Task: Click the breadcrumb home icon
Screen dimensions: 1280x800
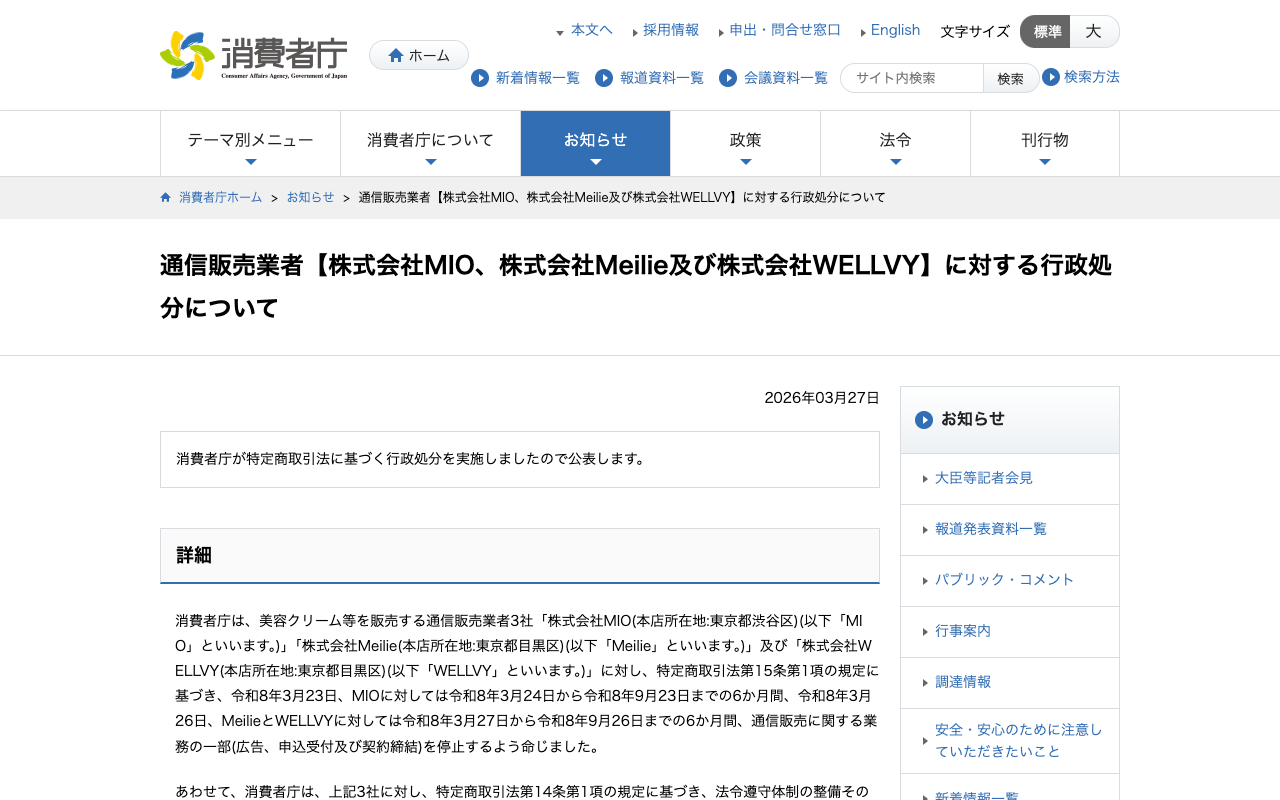Action: coord(166,197)
